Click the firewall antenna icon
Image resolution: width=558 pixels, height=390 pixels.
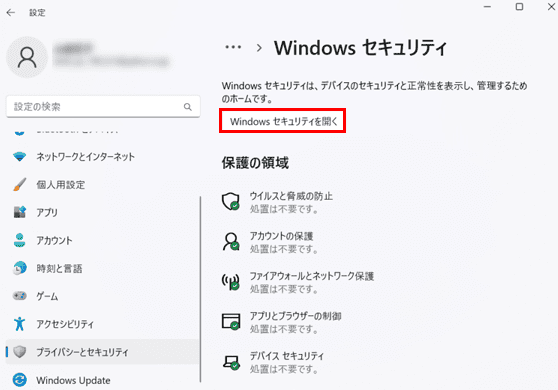(231, 282)
